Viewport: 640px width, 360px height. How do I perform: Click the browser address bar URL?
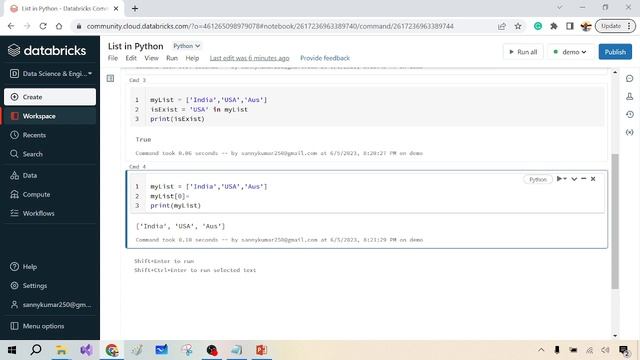(x=270, y=26)
